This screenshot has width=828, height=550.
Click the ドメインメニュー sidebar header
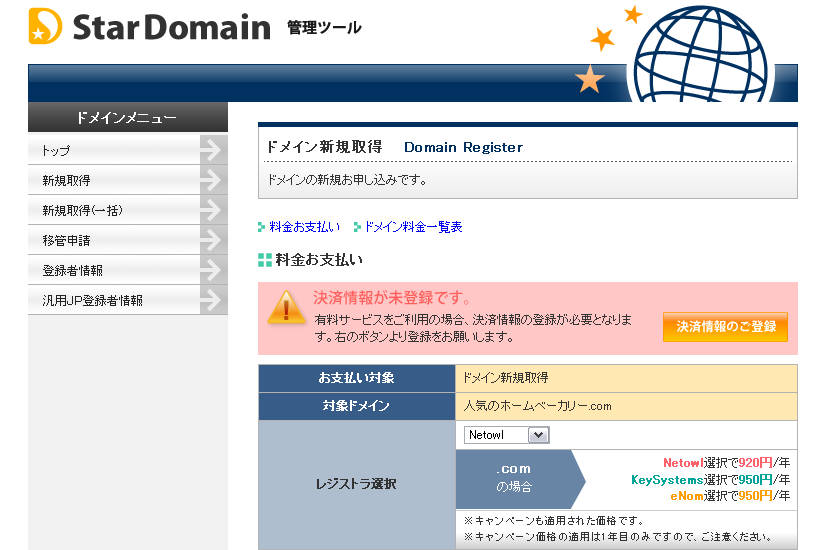pos(128,117)
